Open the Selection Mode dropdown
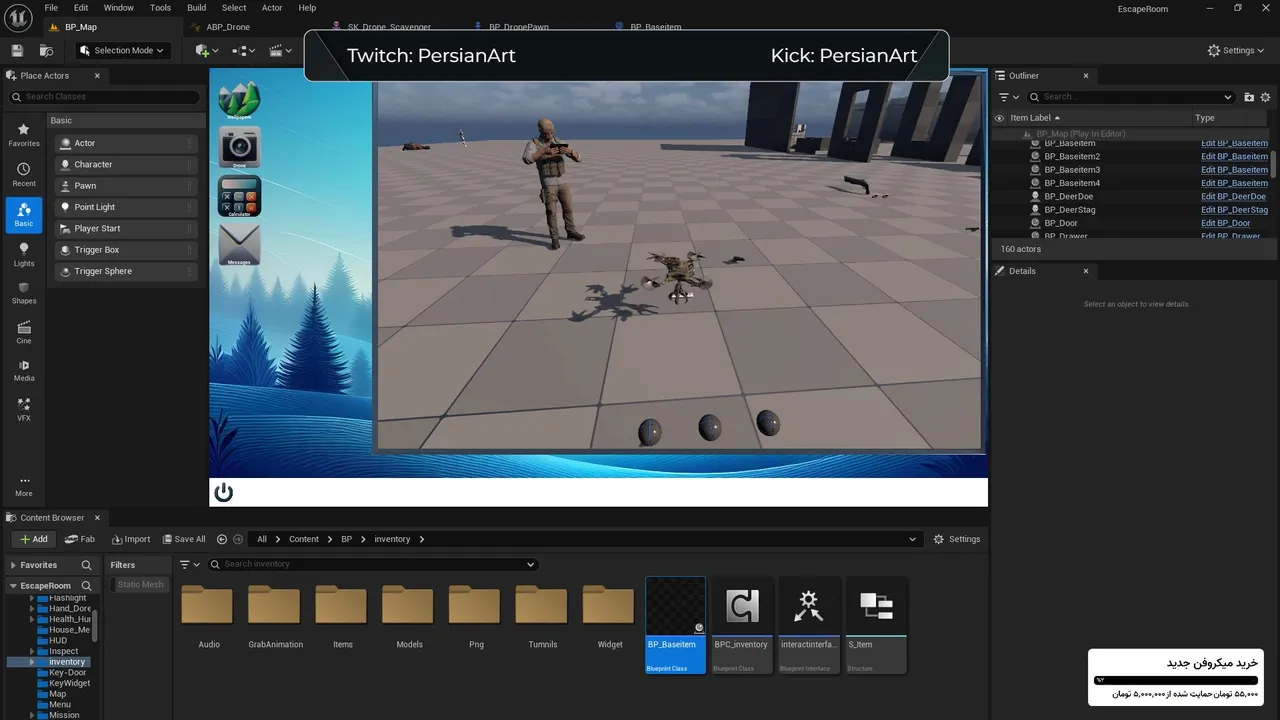This screenshot has height=720, width=1280. 124,50
